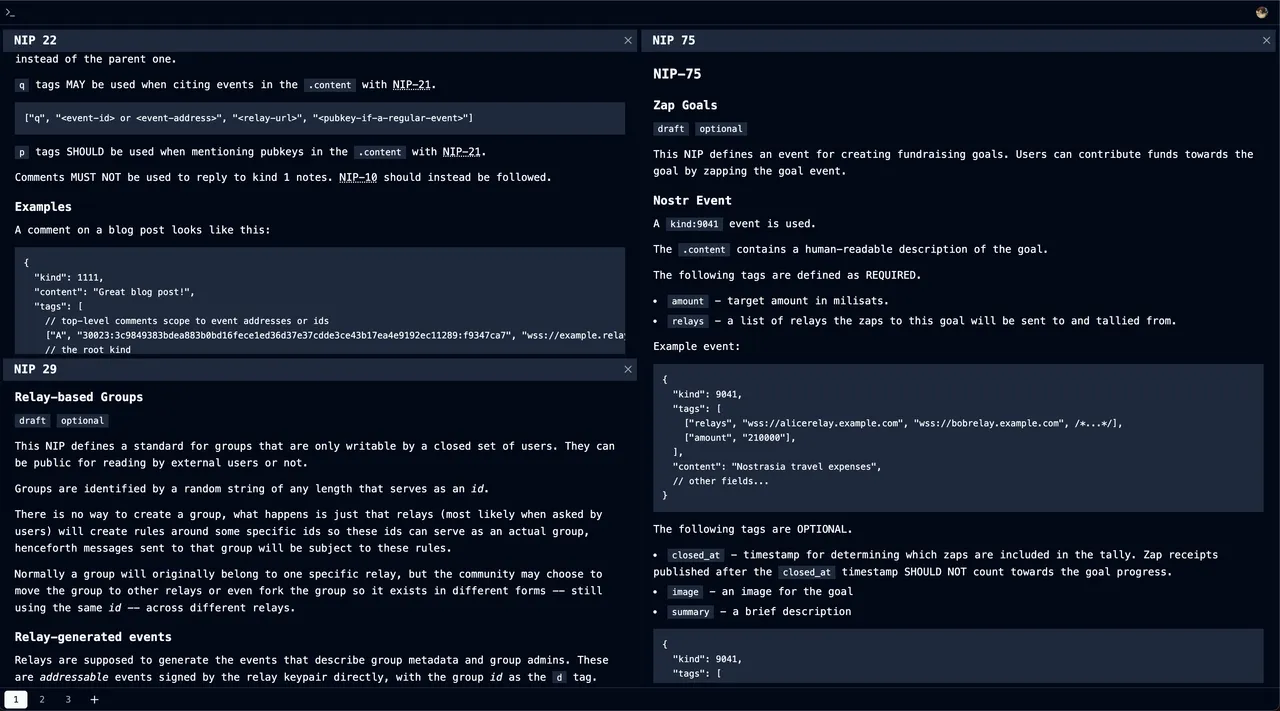Click the kind:9041 inline code label
1280x711 pixels.
click(694, 224)
